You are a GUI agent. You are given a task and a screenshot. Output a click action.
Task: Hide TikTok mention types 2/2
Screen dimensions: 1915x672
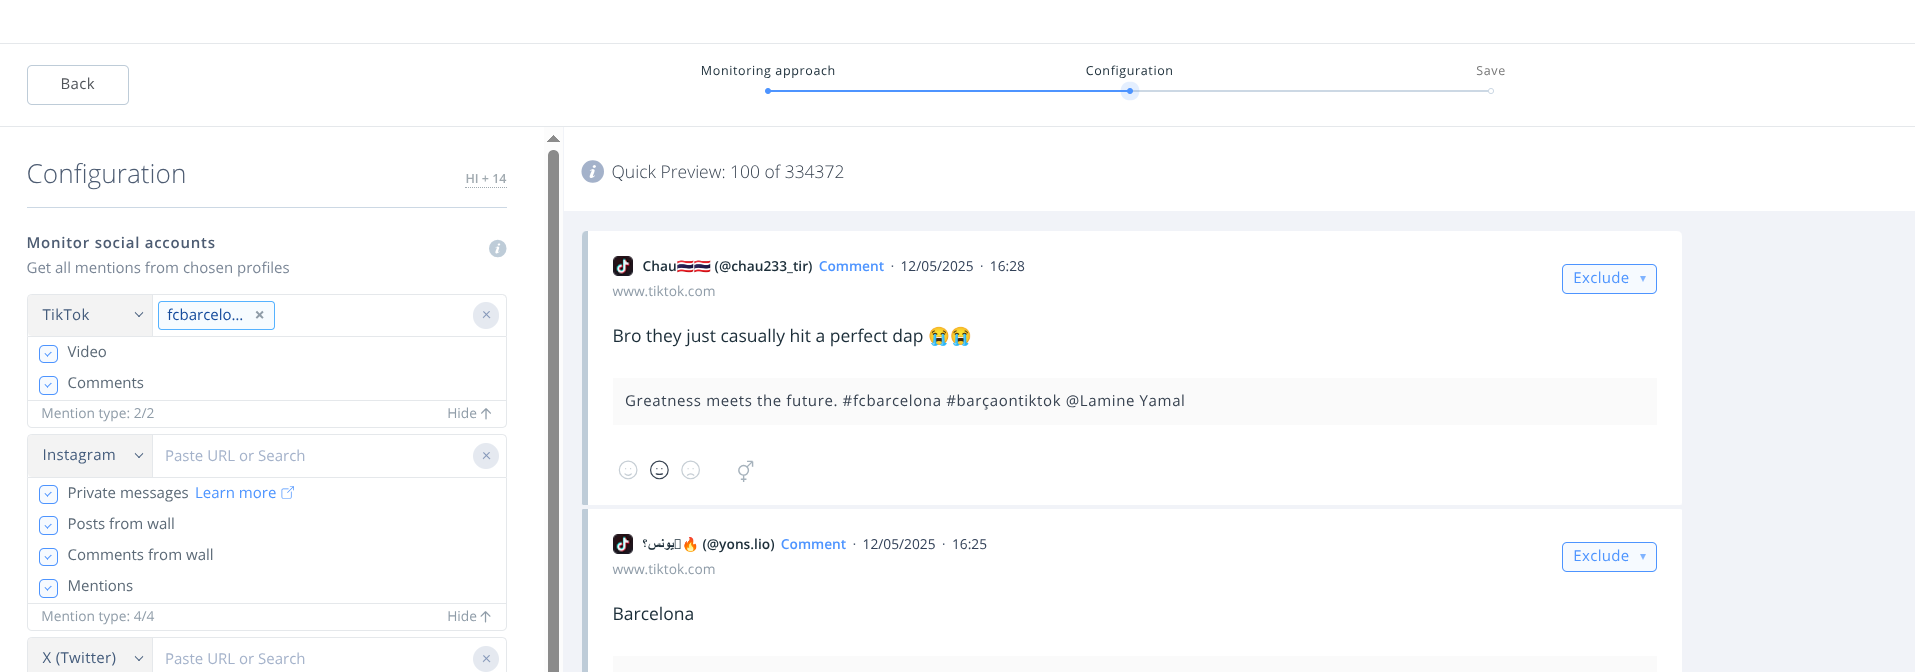469,413
